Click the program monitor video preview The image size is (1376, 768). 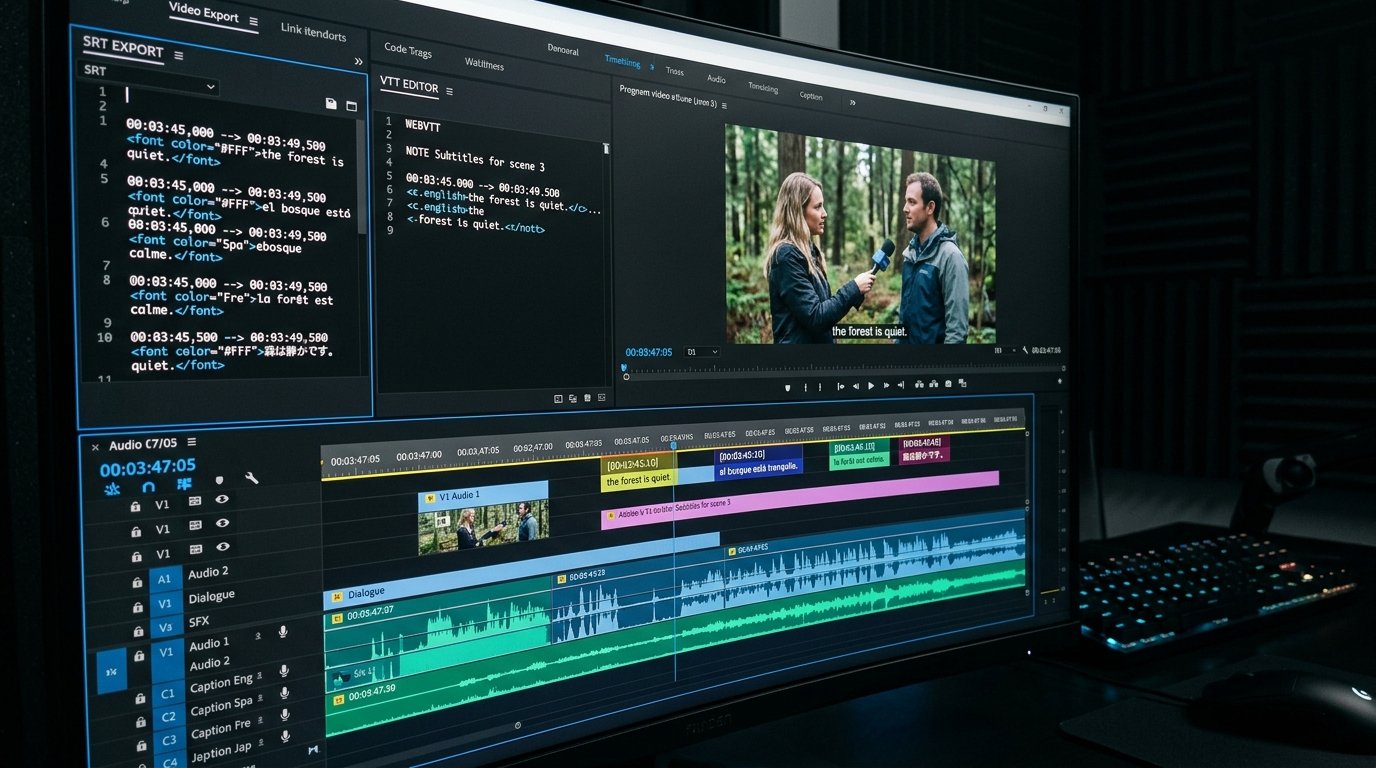coord(860,234)
